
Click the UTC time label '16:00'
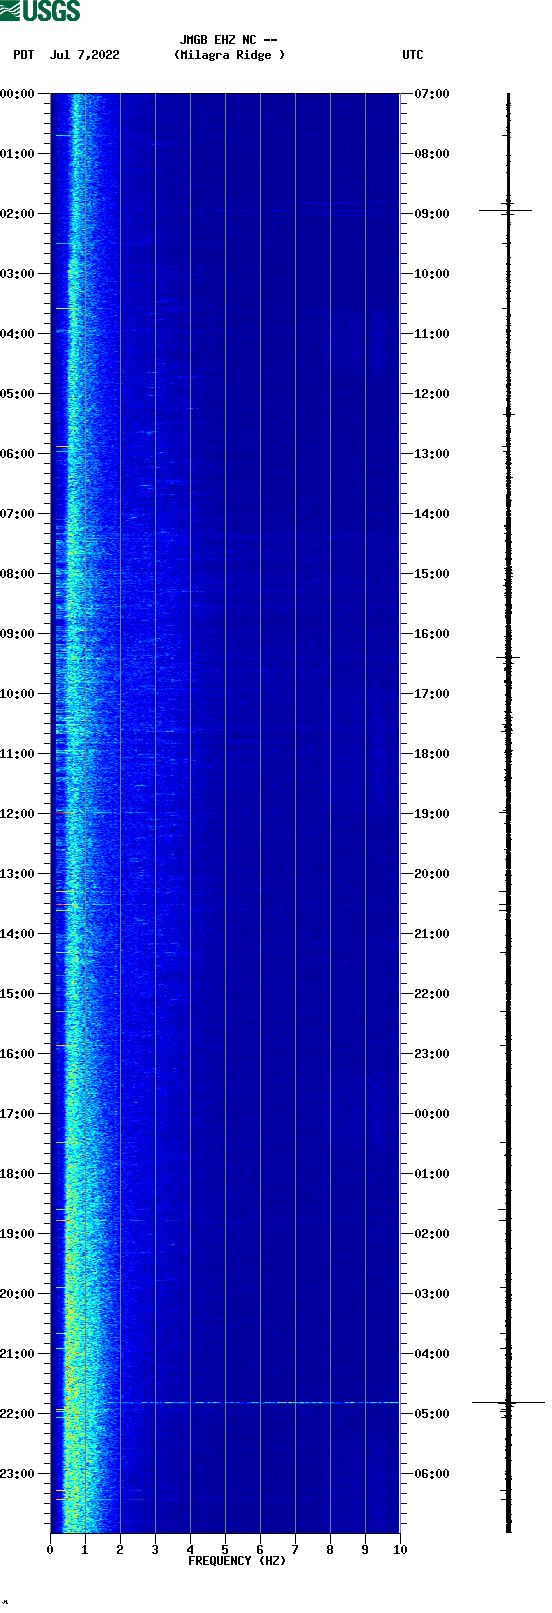tap(432, 634)
